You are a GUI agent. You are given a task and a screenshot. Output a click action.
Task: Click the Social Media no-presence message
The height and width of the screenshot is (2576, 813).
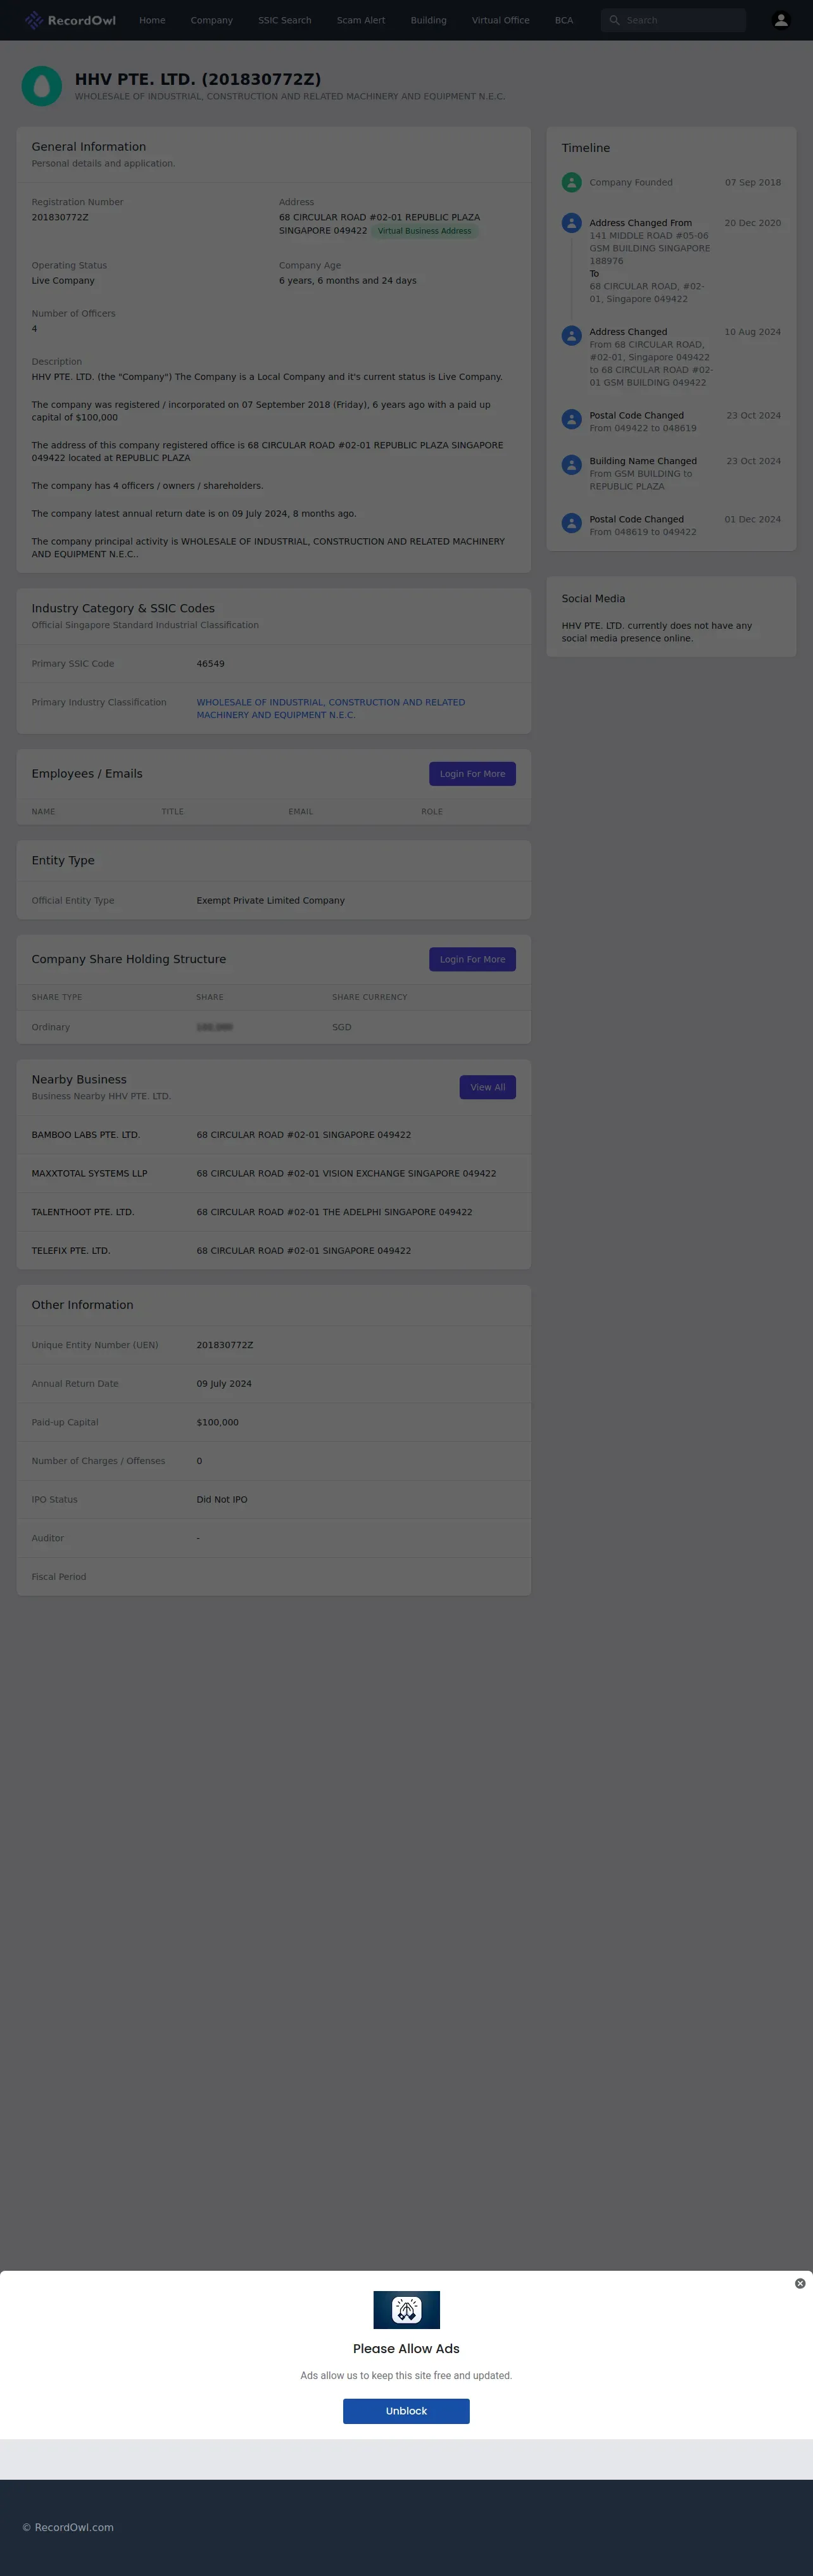click(657, 632)
